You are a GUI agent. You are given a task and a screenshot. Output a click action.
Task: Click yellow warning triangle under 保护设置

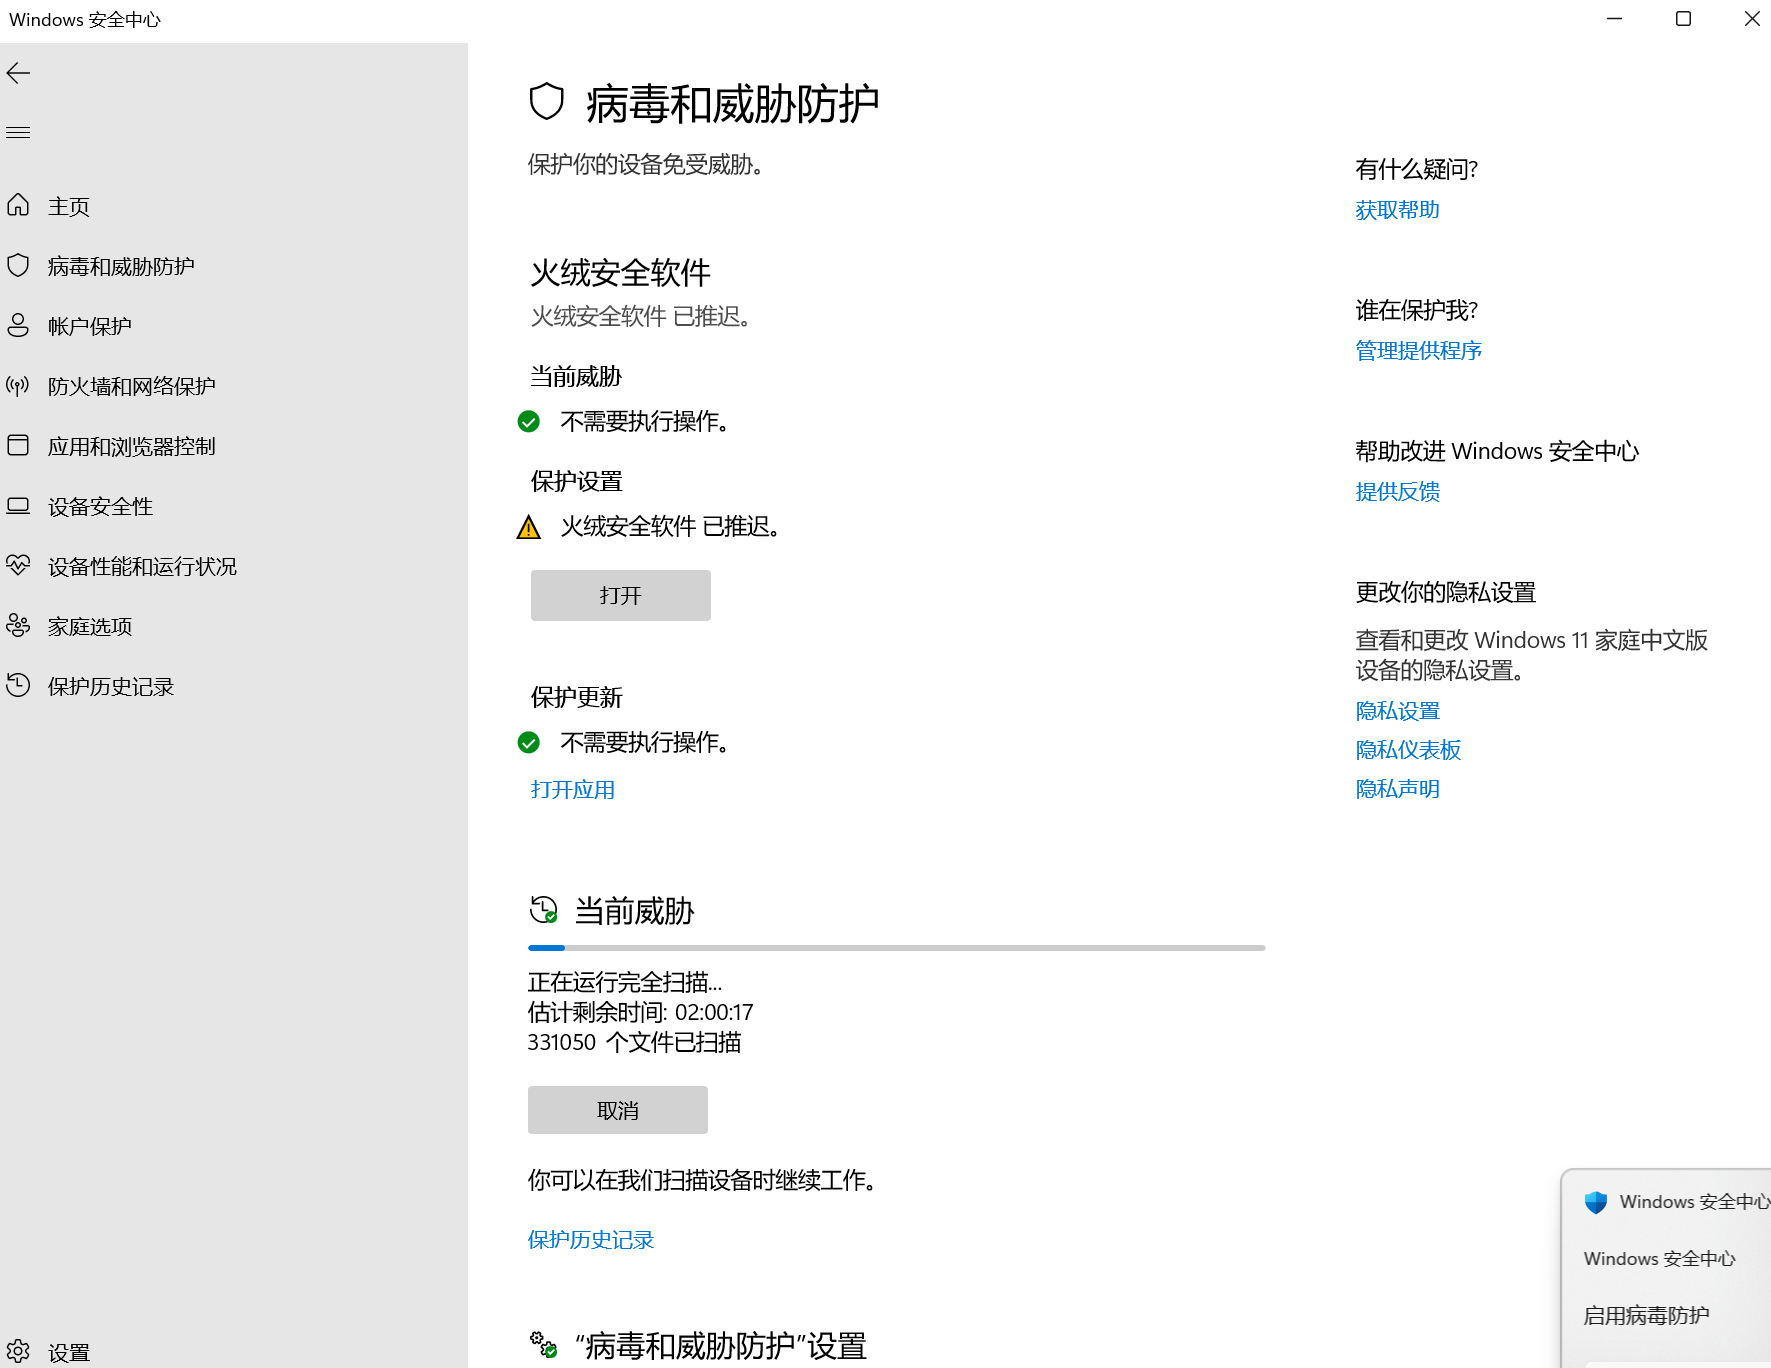tap(529, 527)
